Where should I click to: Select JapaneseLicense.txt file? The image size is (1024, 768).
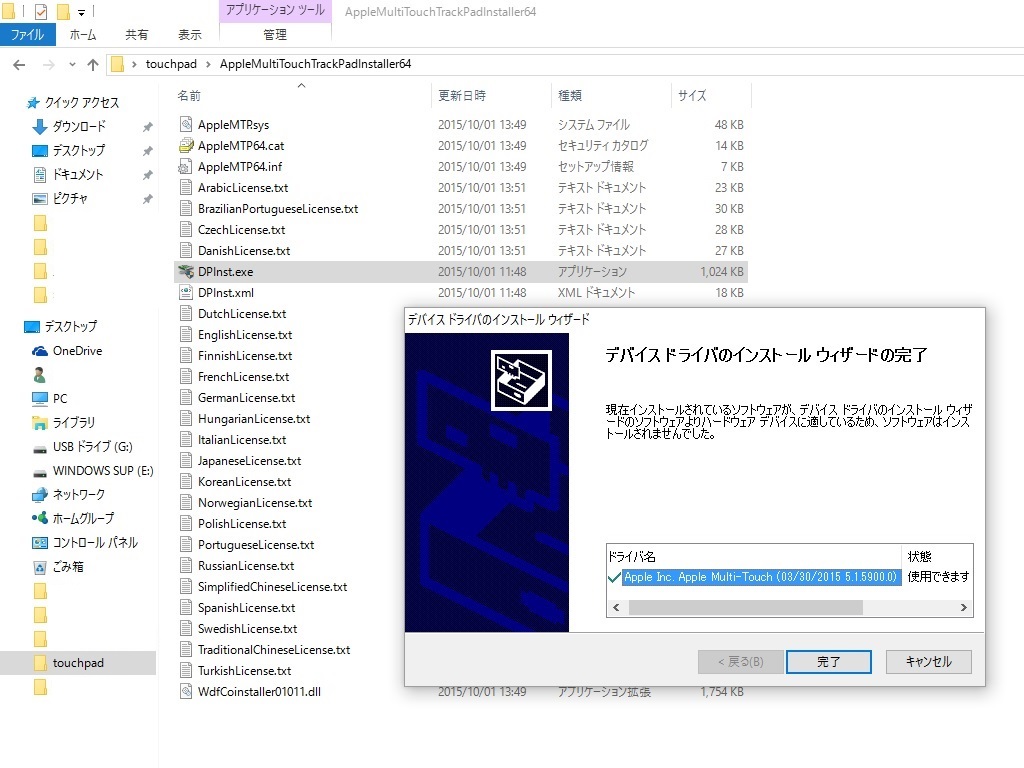click(249, 461)
